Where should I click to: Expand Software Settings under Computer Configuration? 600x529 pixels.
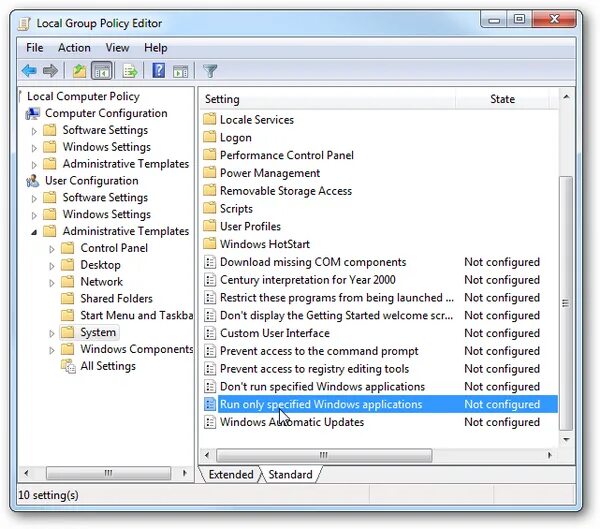(x=34, y=131)
